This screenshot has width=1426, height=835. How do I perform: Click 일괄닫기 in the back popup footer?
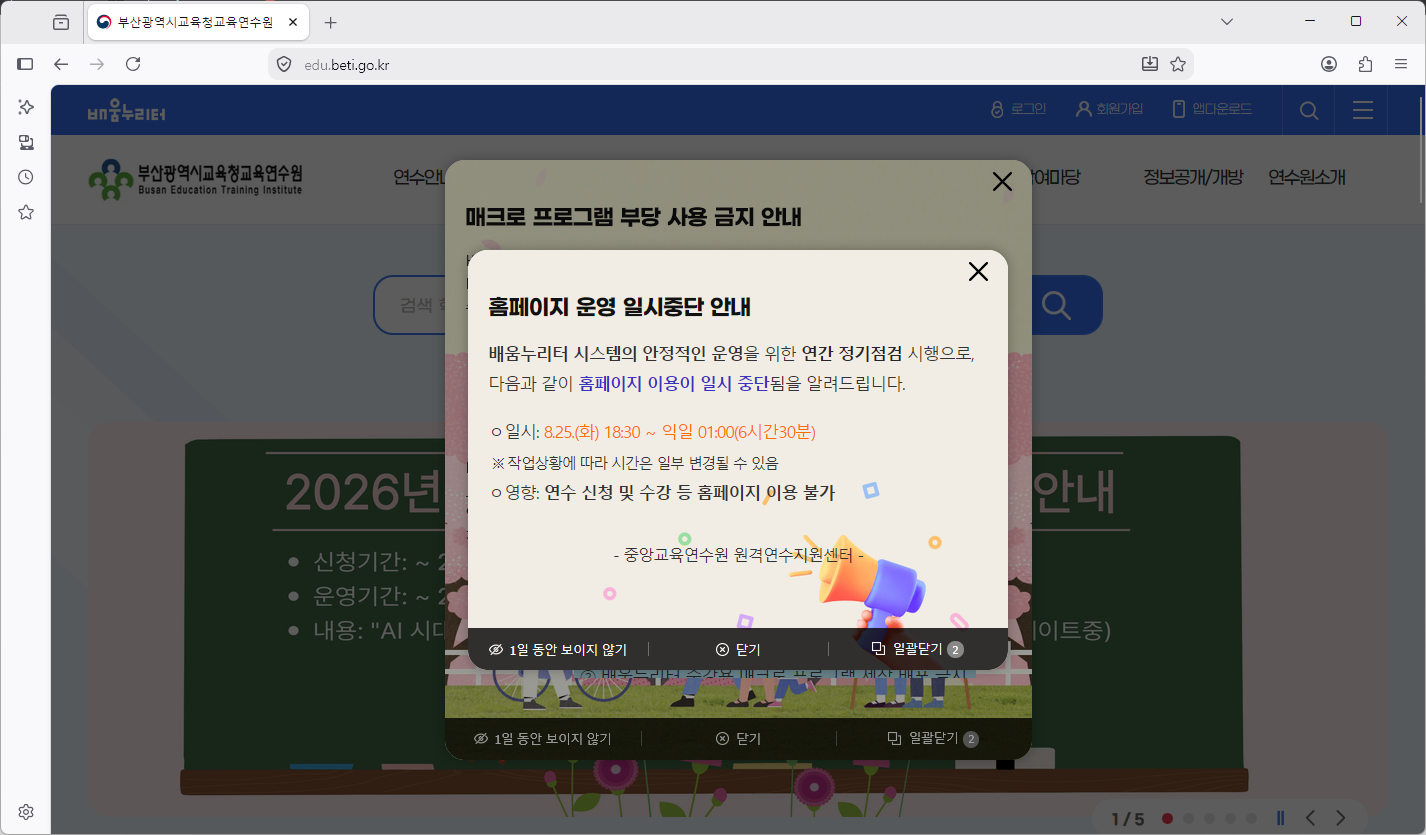pos(933,739)
